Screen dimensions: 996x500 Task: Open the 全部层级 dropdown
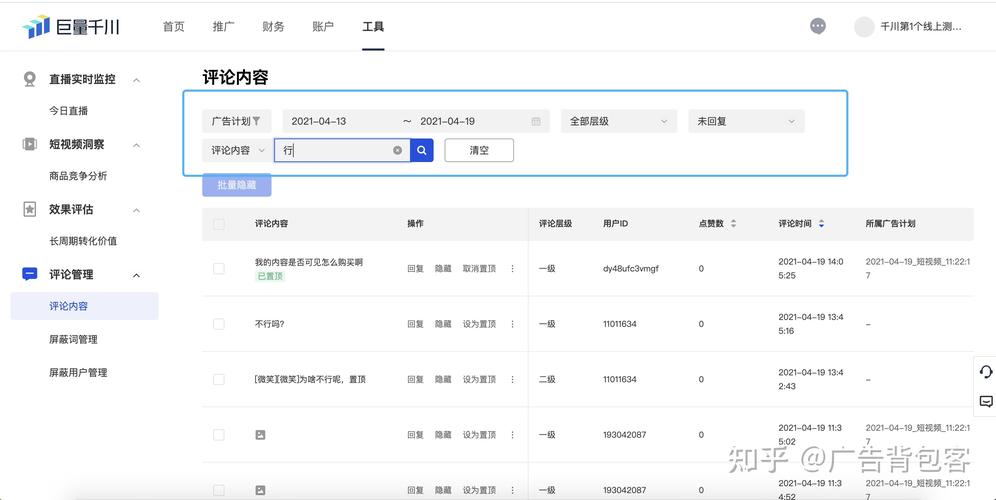click(618, 121)
